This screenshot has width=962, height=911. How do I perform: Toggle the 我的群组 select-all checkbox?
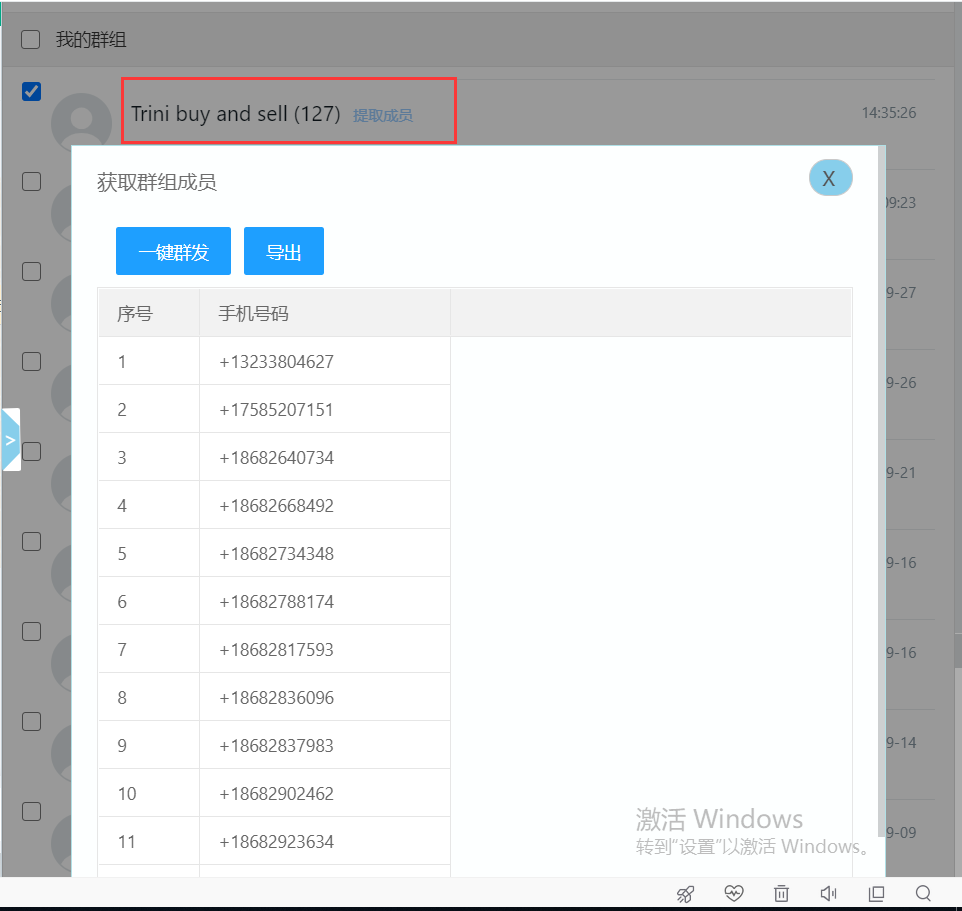[x=31, y=40]
